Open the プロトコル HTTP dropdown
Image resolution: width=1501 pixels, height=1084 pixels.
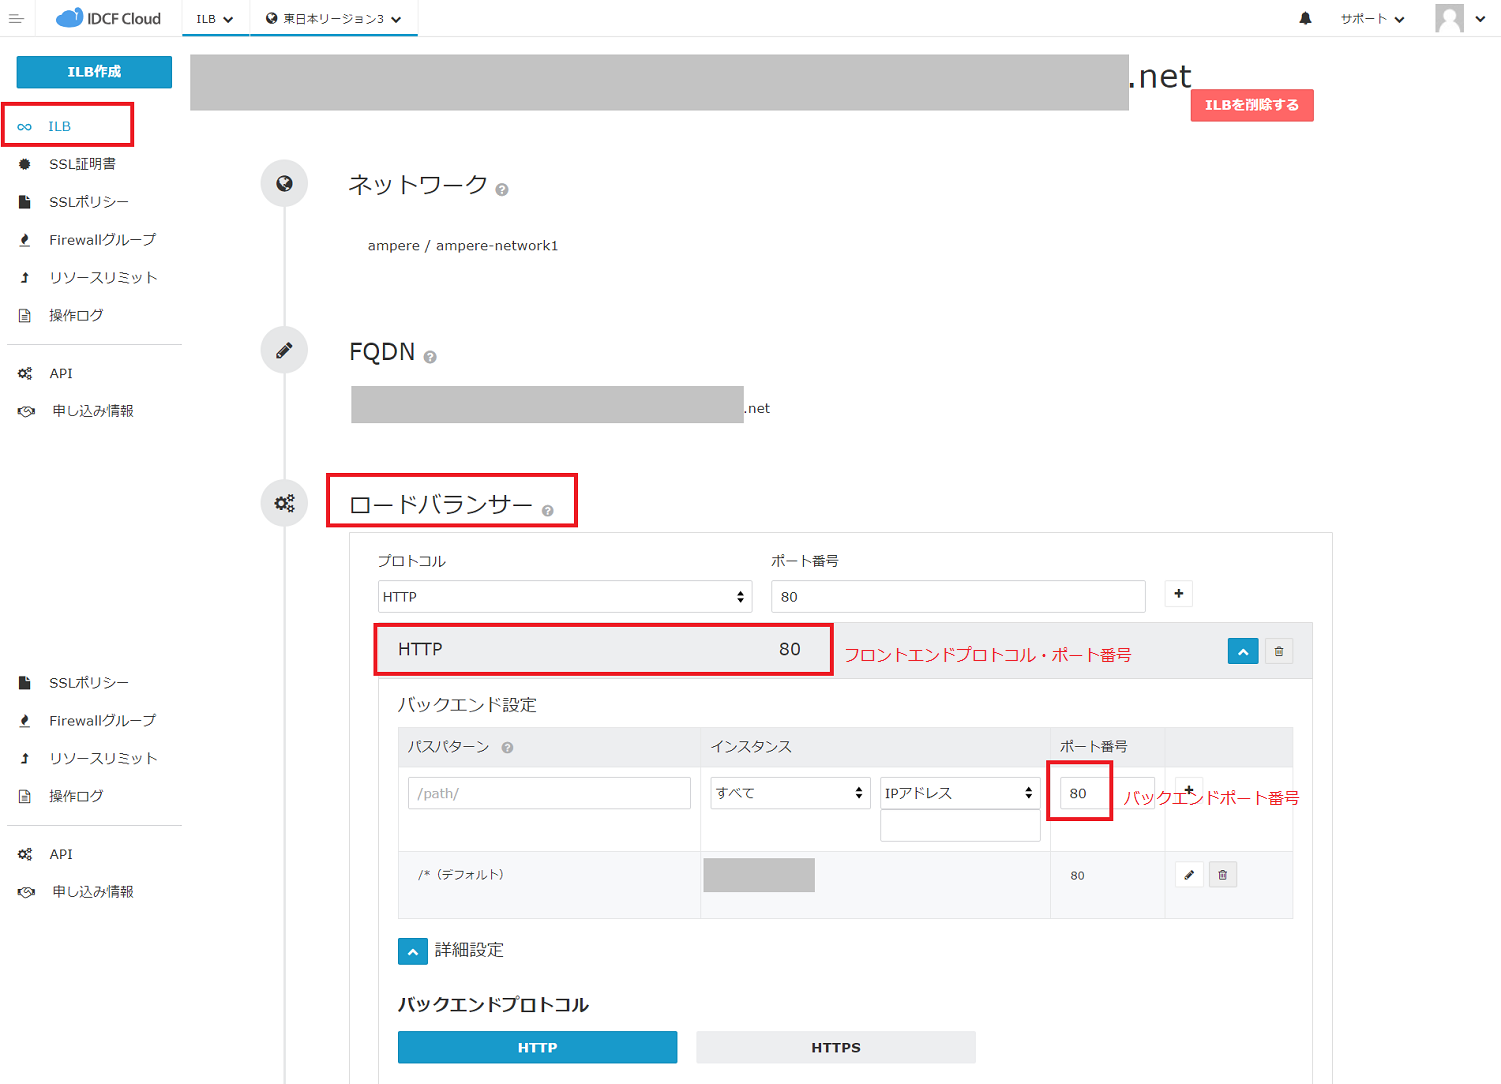pos(564,597)
